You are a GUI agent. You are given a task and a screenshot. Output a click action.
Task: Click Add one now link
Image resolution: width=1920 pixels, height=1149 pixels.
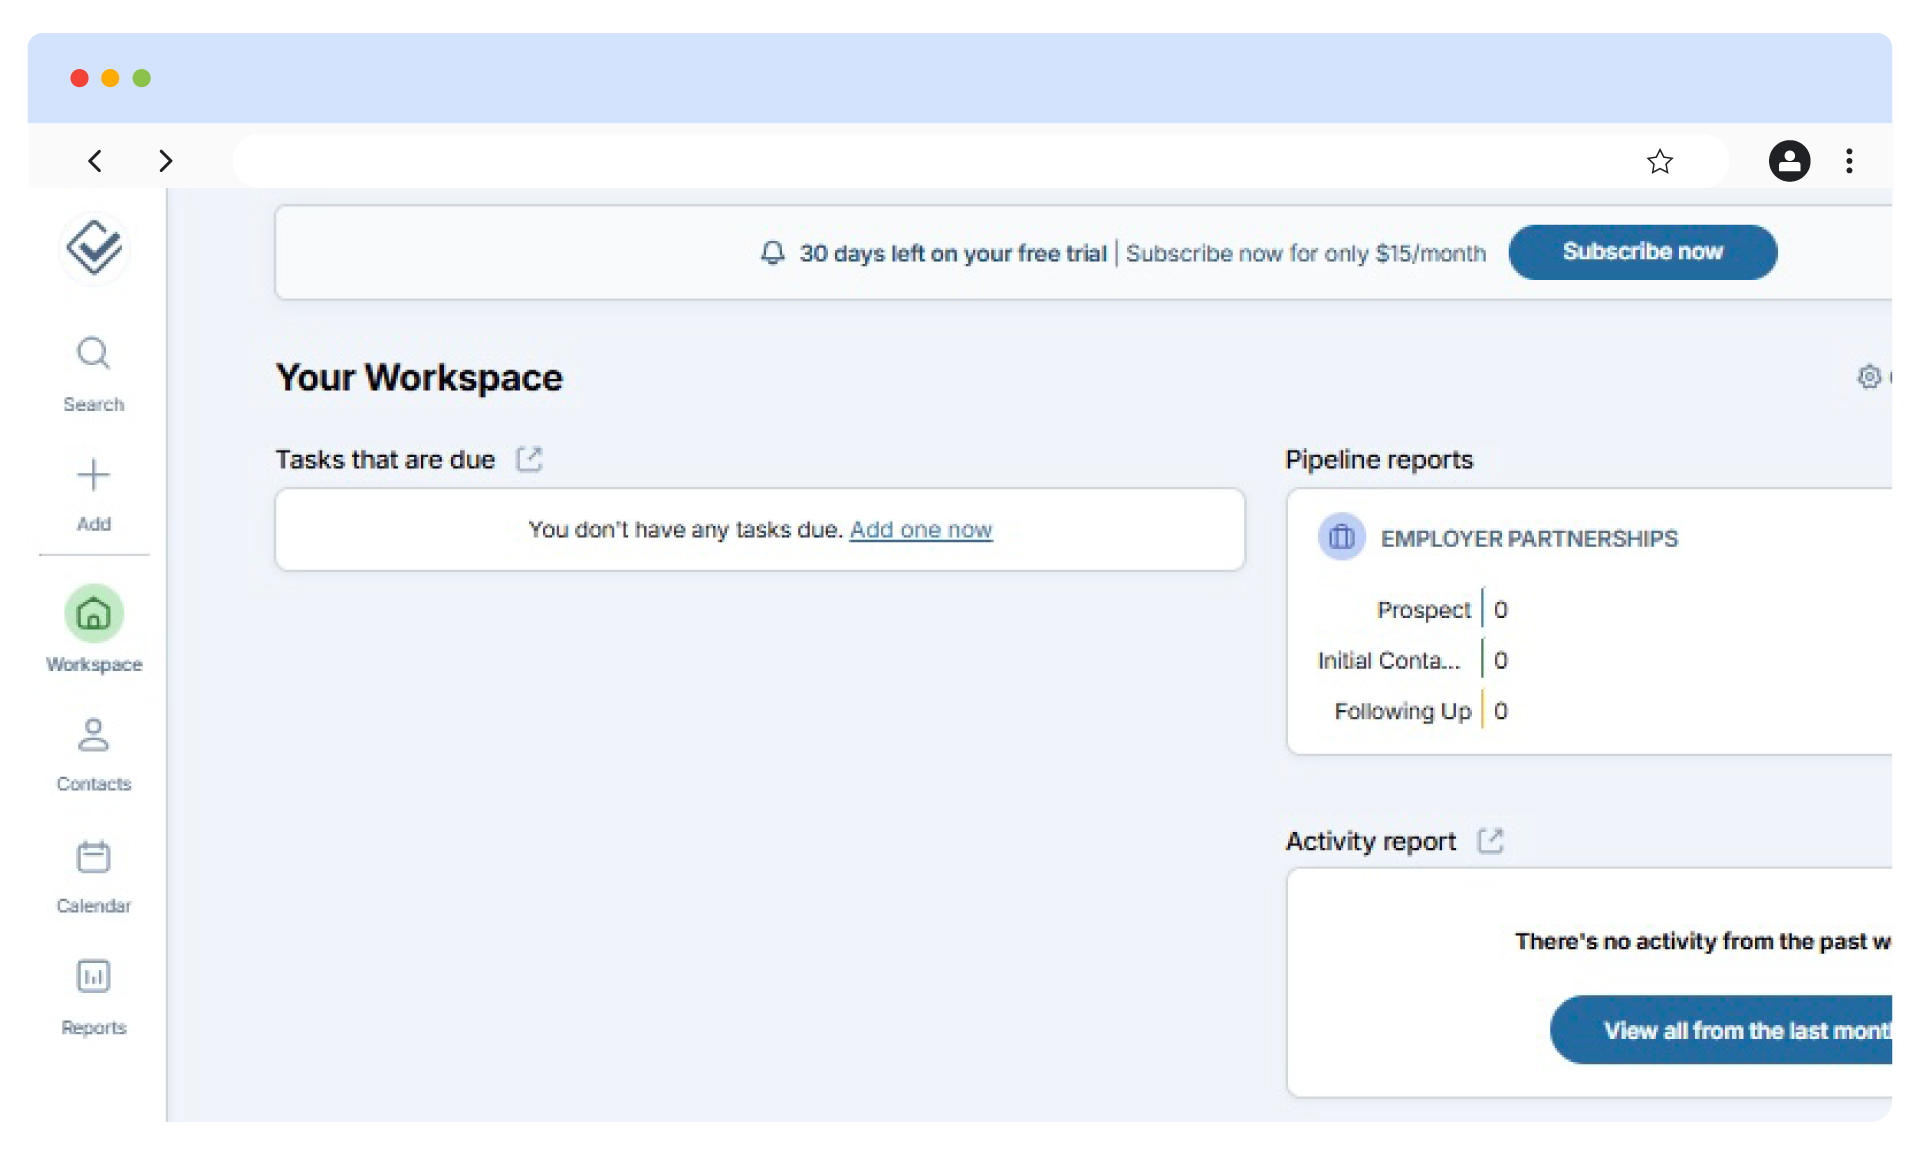[920, 530]
